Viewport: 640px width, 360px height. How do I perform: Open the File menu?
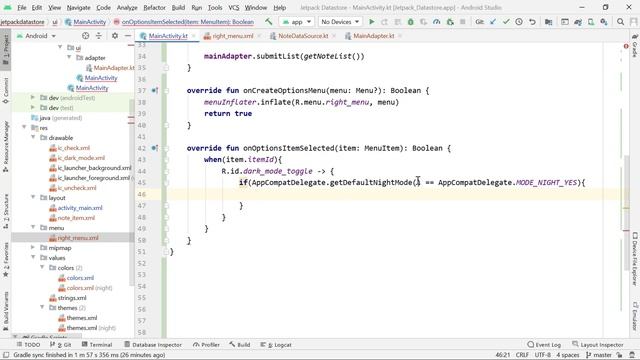coord(22,7)
